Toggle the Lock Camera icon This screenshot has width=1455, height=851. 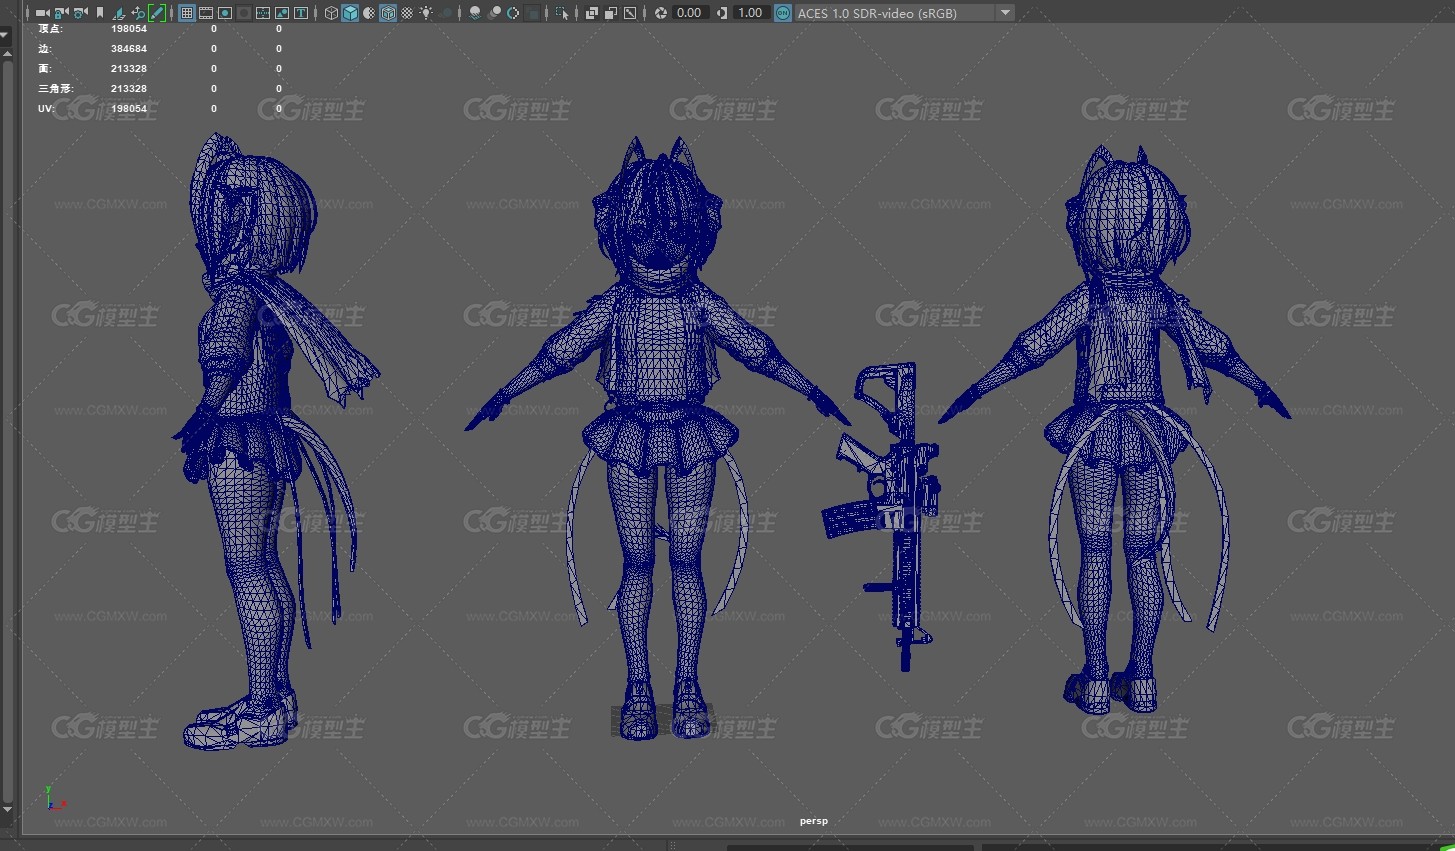coord(61,13)
